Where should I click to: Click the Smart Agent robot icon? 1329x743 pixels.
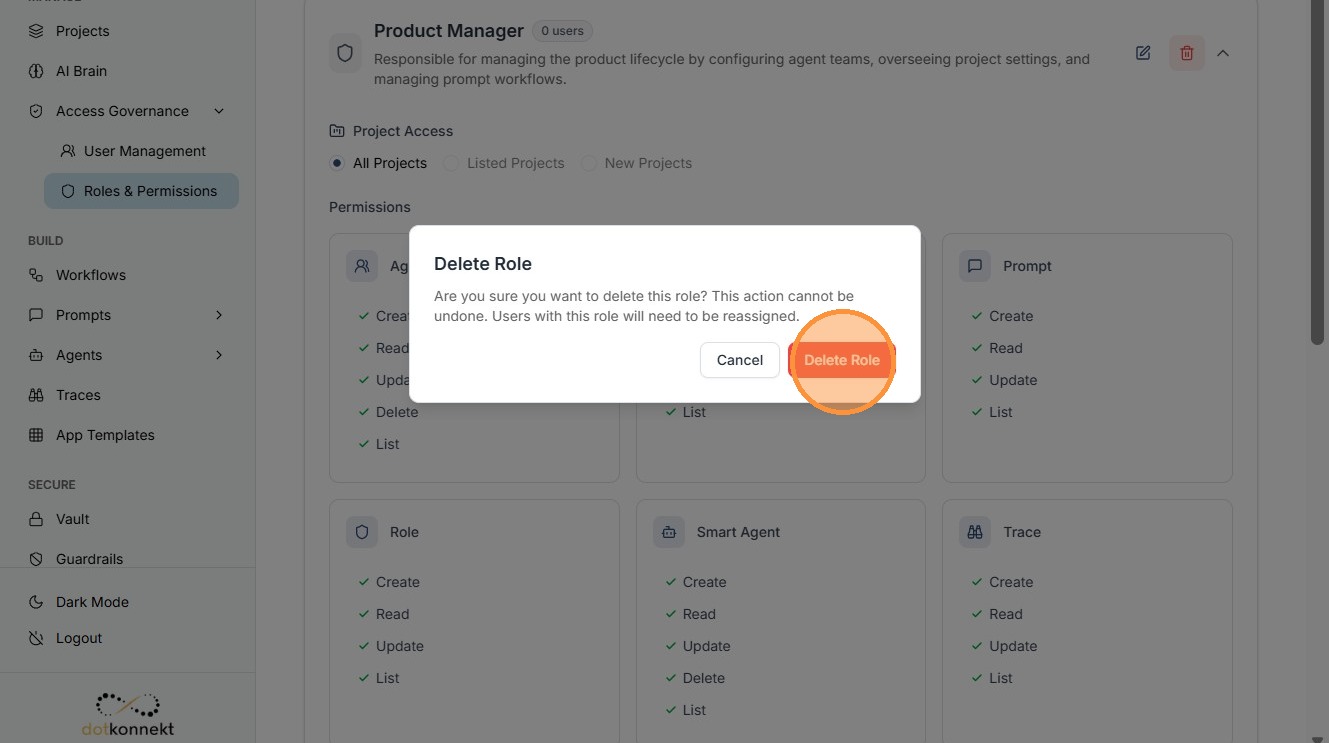tap(669, 532)
